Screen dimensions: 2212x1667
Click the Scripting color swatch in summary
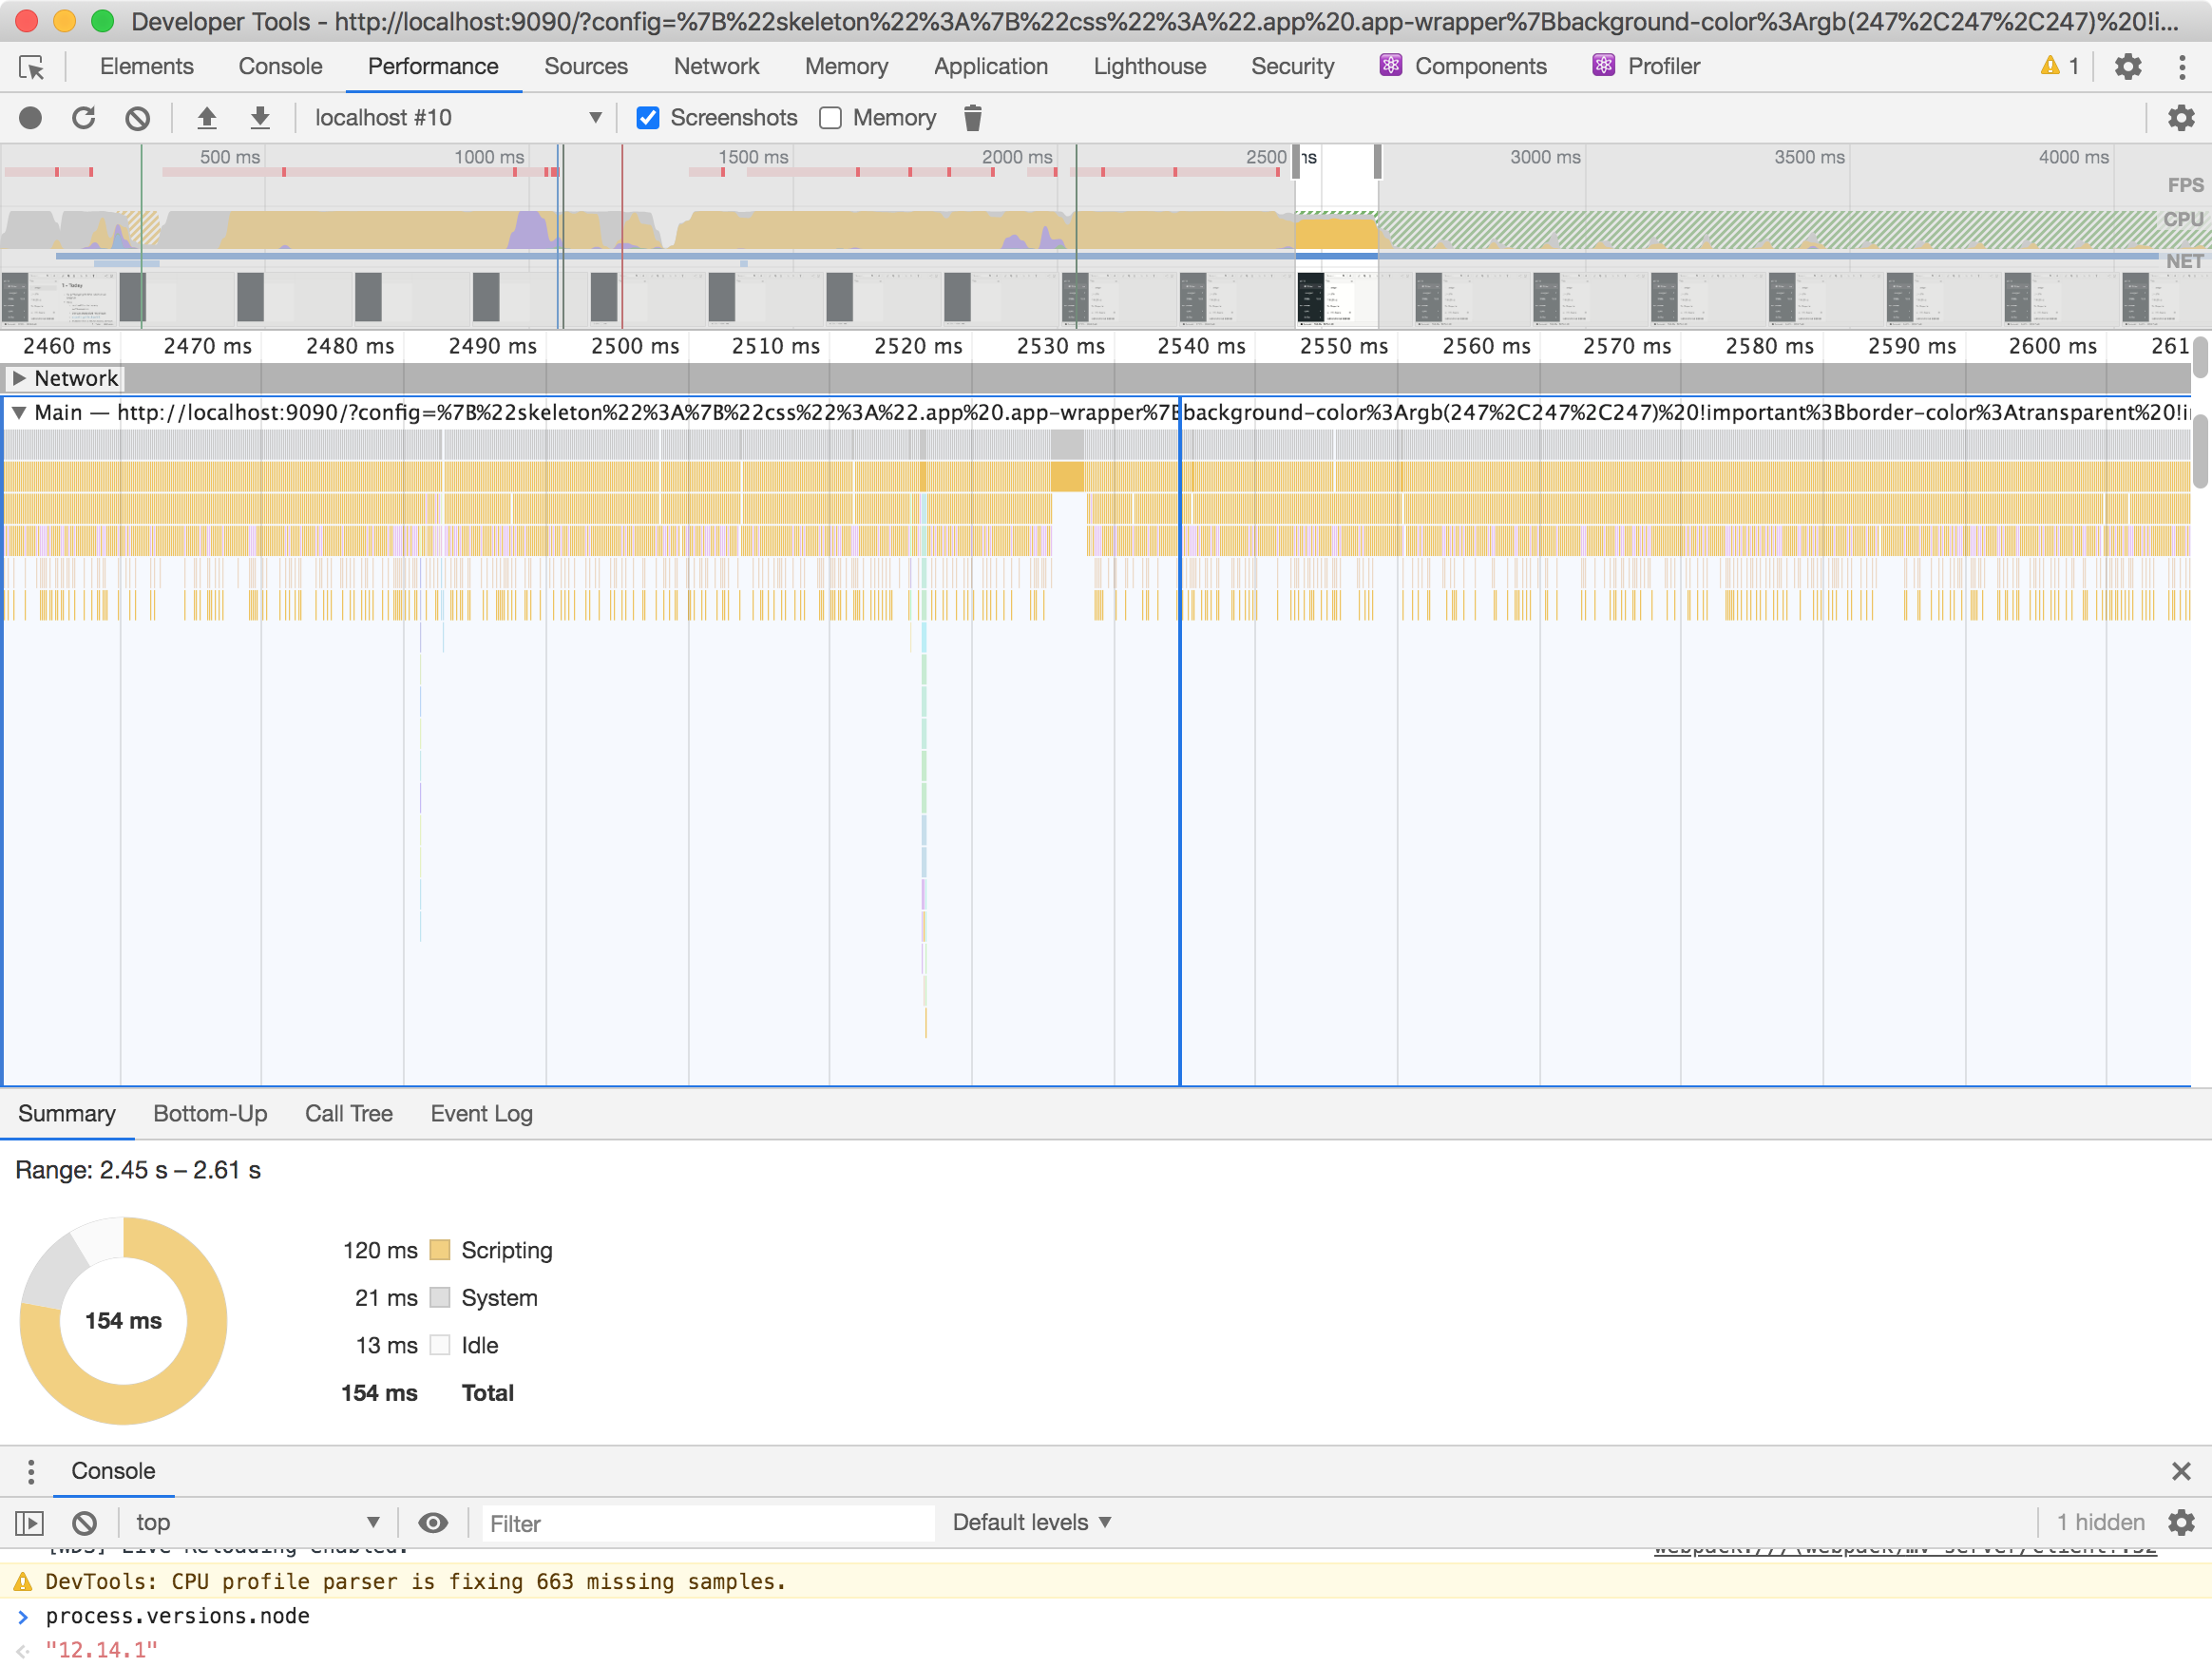[x=440, y=1250]
